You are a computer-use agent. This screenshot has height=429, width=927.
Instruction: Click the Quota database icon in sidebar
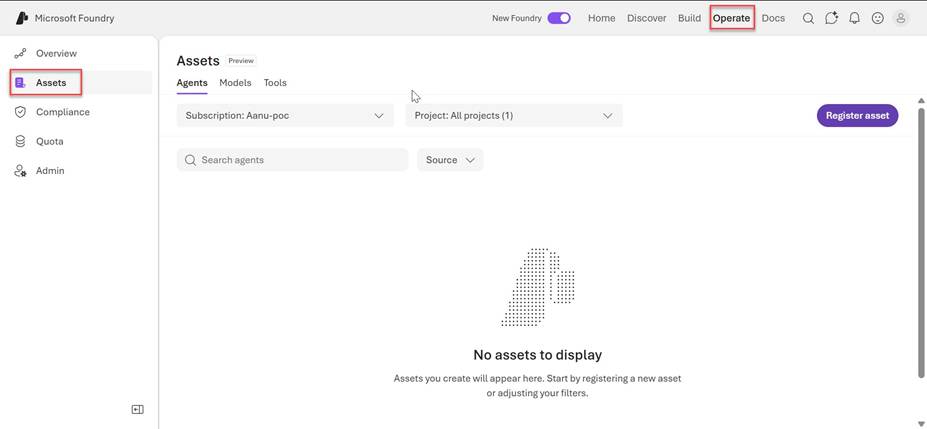point(20,141)
